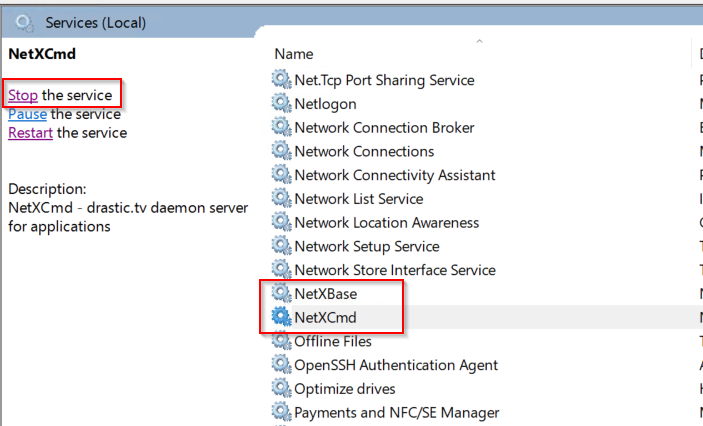Select gear icon beside Optimize drives
This screenshot has width=703, height=426.
tap(282, 389)
